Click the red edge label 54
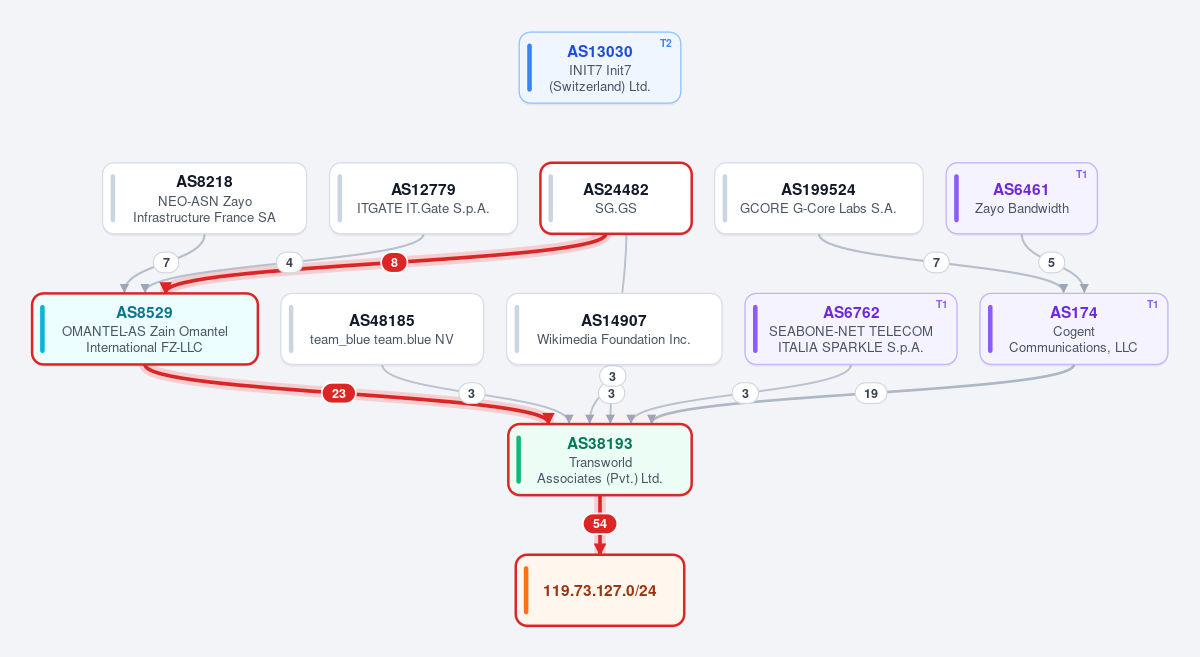Screen dimensions: 1200x657 coord(600,523)
